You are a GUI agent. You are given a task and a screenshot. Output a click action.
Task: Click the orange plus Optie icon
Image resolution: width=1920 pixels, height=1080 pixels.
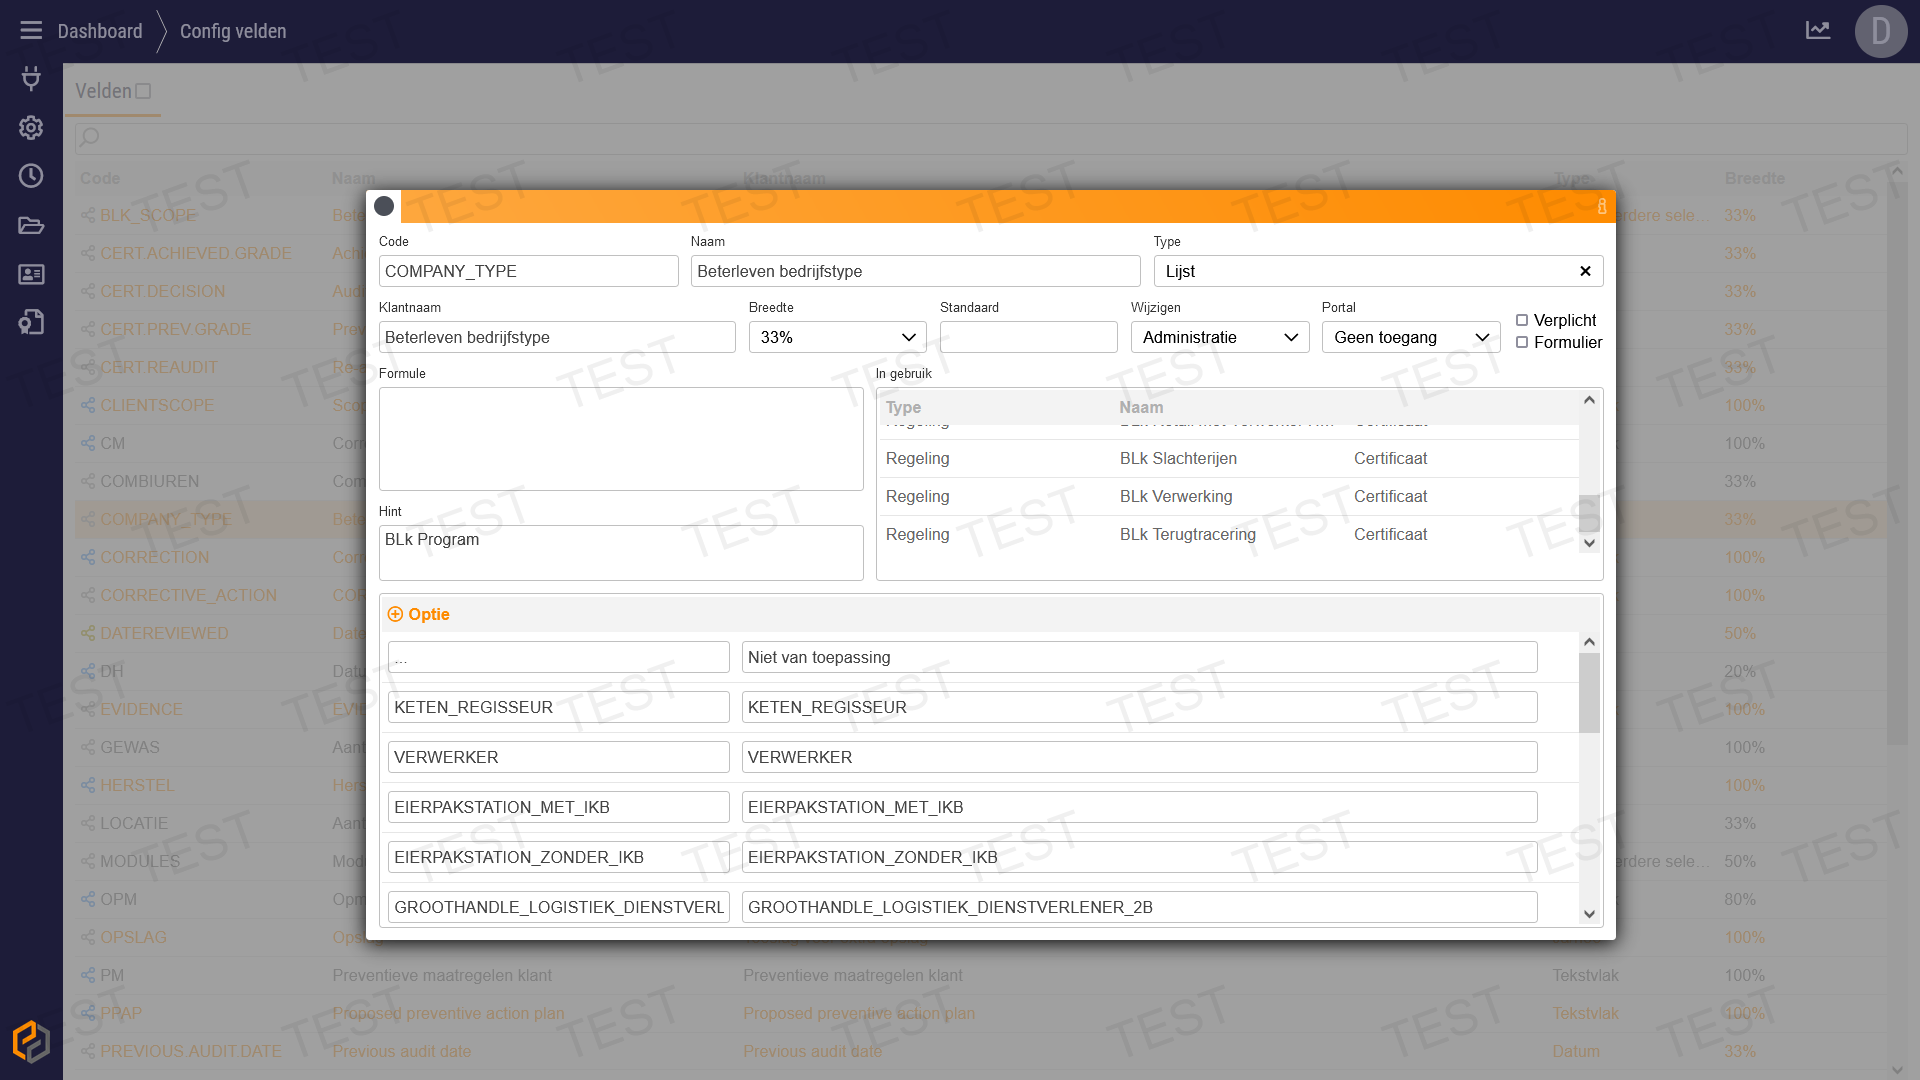[395, 614]
